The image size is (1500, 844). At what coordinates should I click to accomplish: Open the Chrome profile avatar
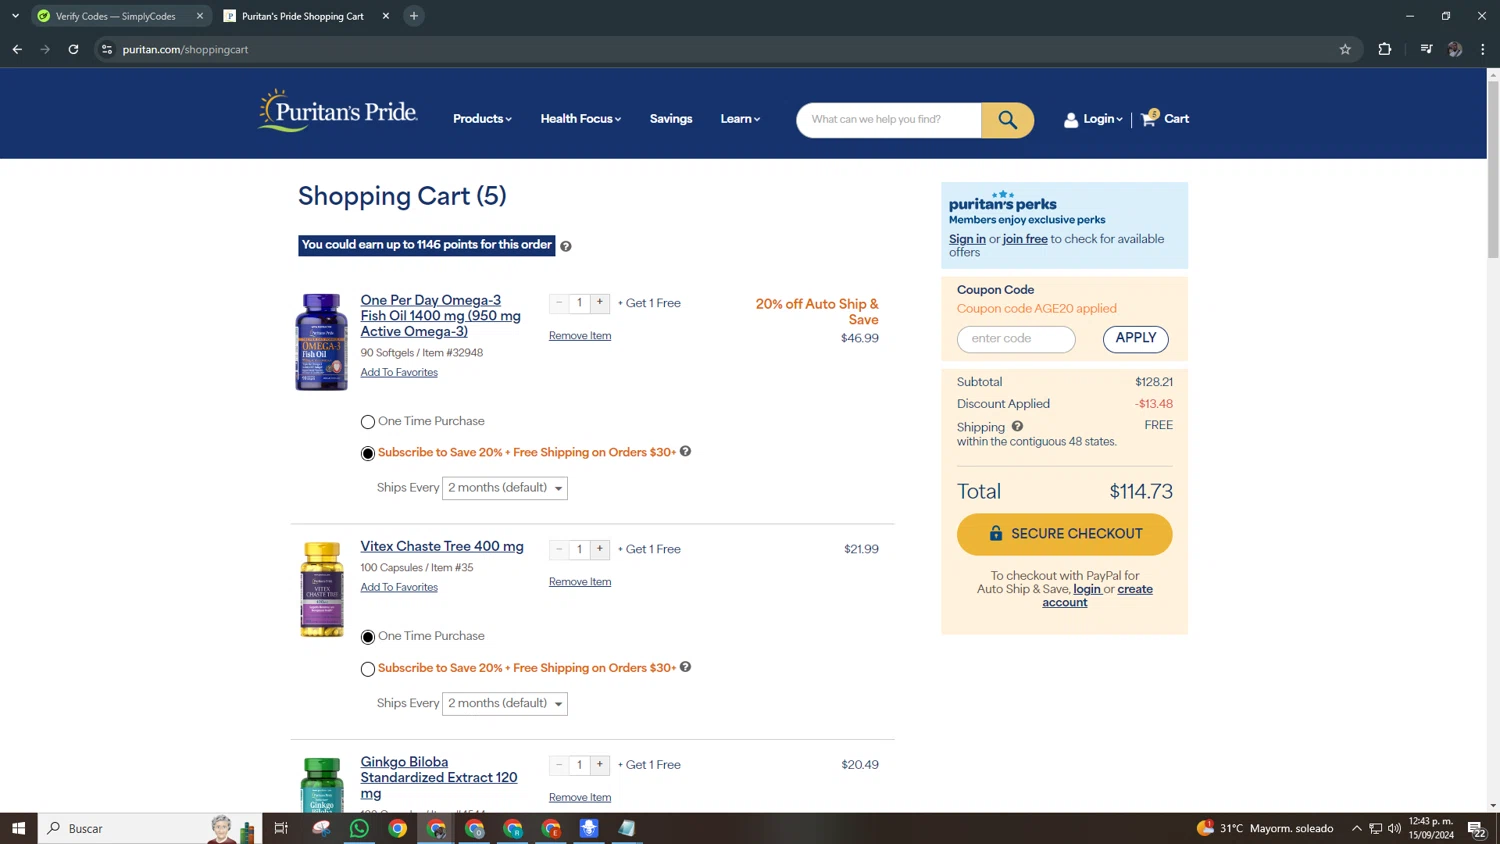point(1455,49)
